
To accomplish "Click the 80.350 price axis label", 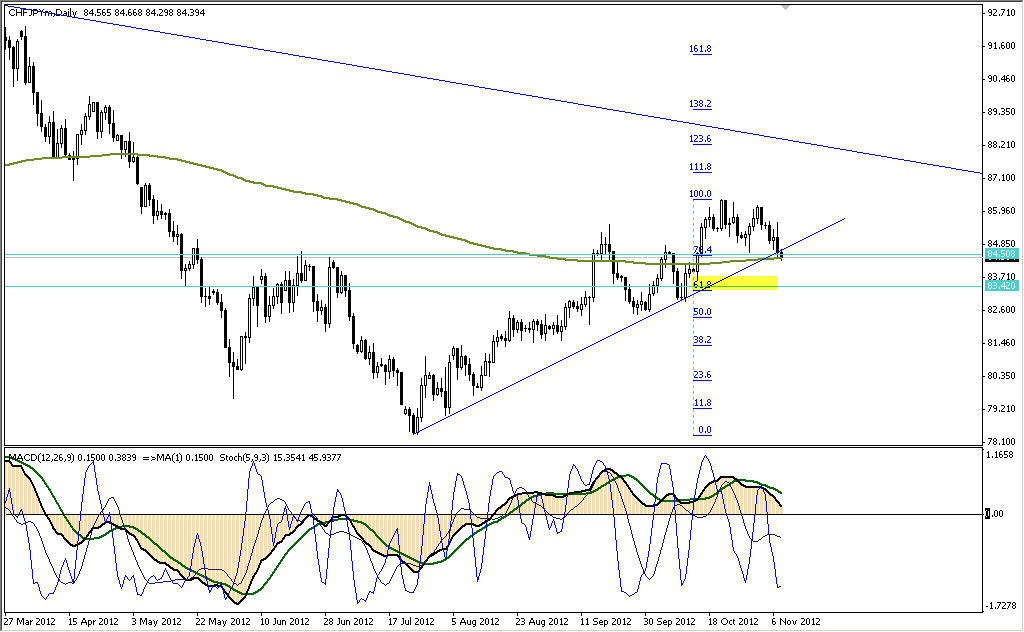I will click(x=1002, y=376).
